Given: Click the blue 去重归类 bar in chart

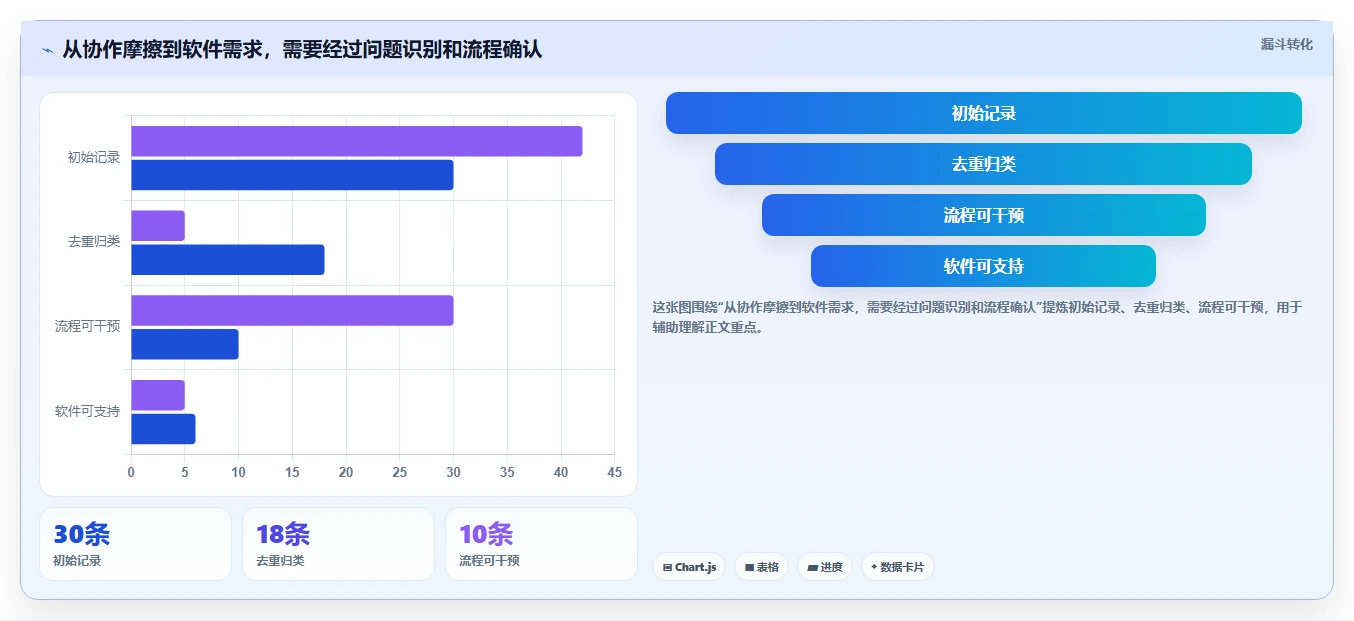Looking at the screenshot, I should pyautogui.click(x=228, y=260).
